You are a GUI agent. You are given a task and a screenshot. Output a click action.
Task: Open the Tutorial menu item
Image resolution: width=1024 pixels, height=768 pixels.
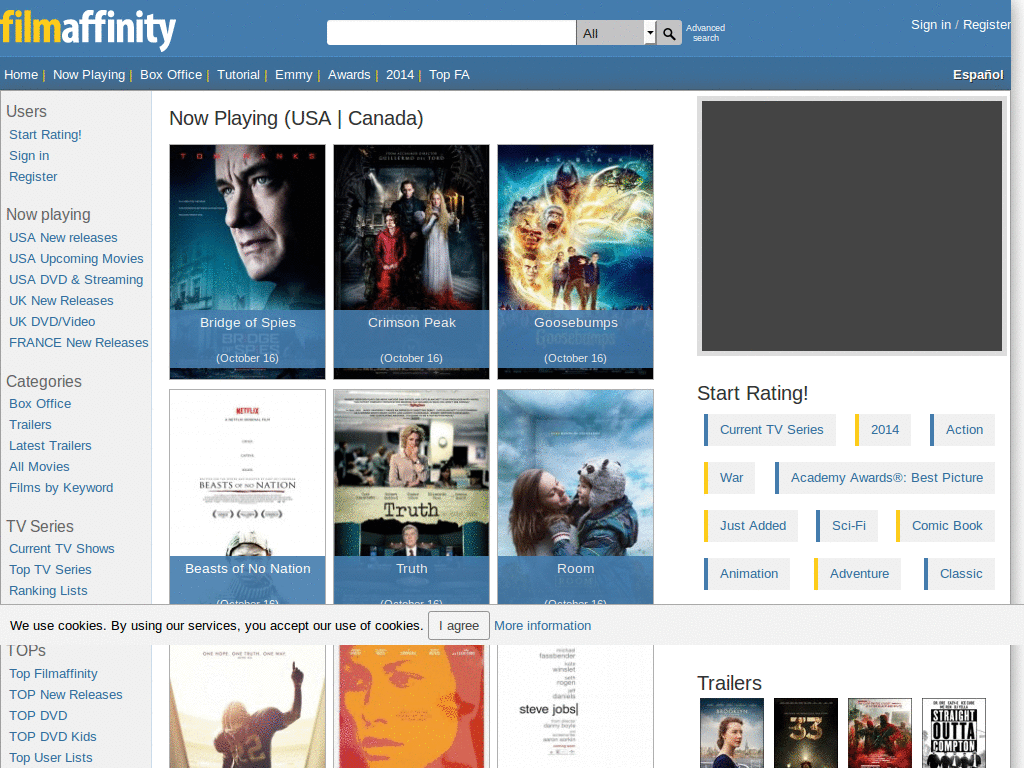click(x=238, y=74)
